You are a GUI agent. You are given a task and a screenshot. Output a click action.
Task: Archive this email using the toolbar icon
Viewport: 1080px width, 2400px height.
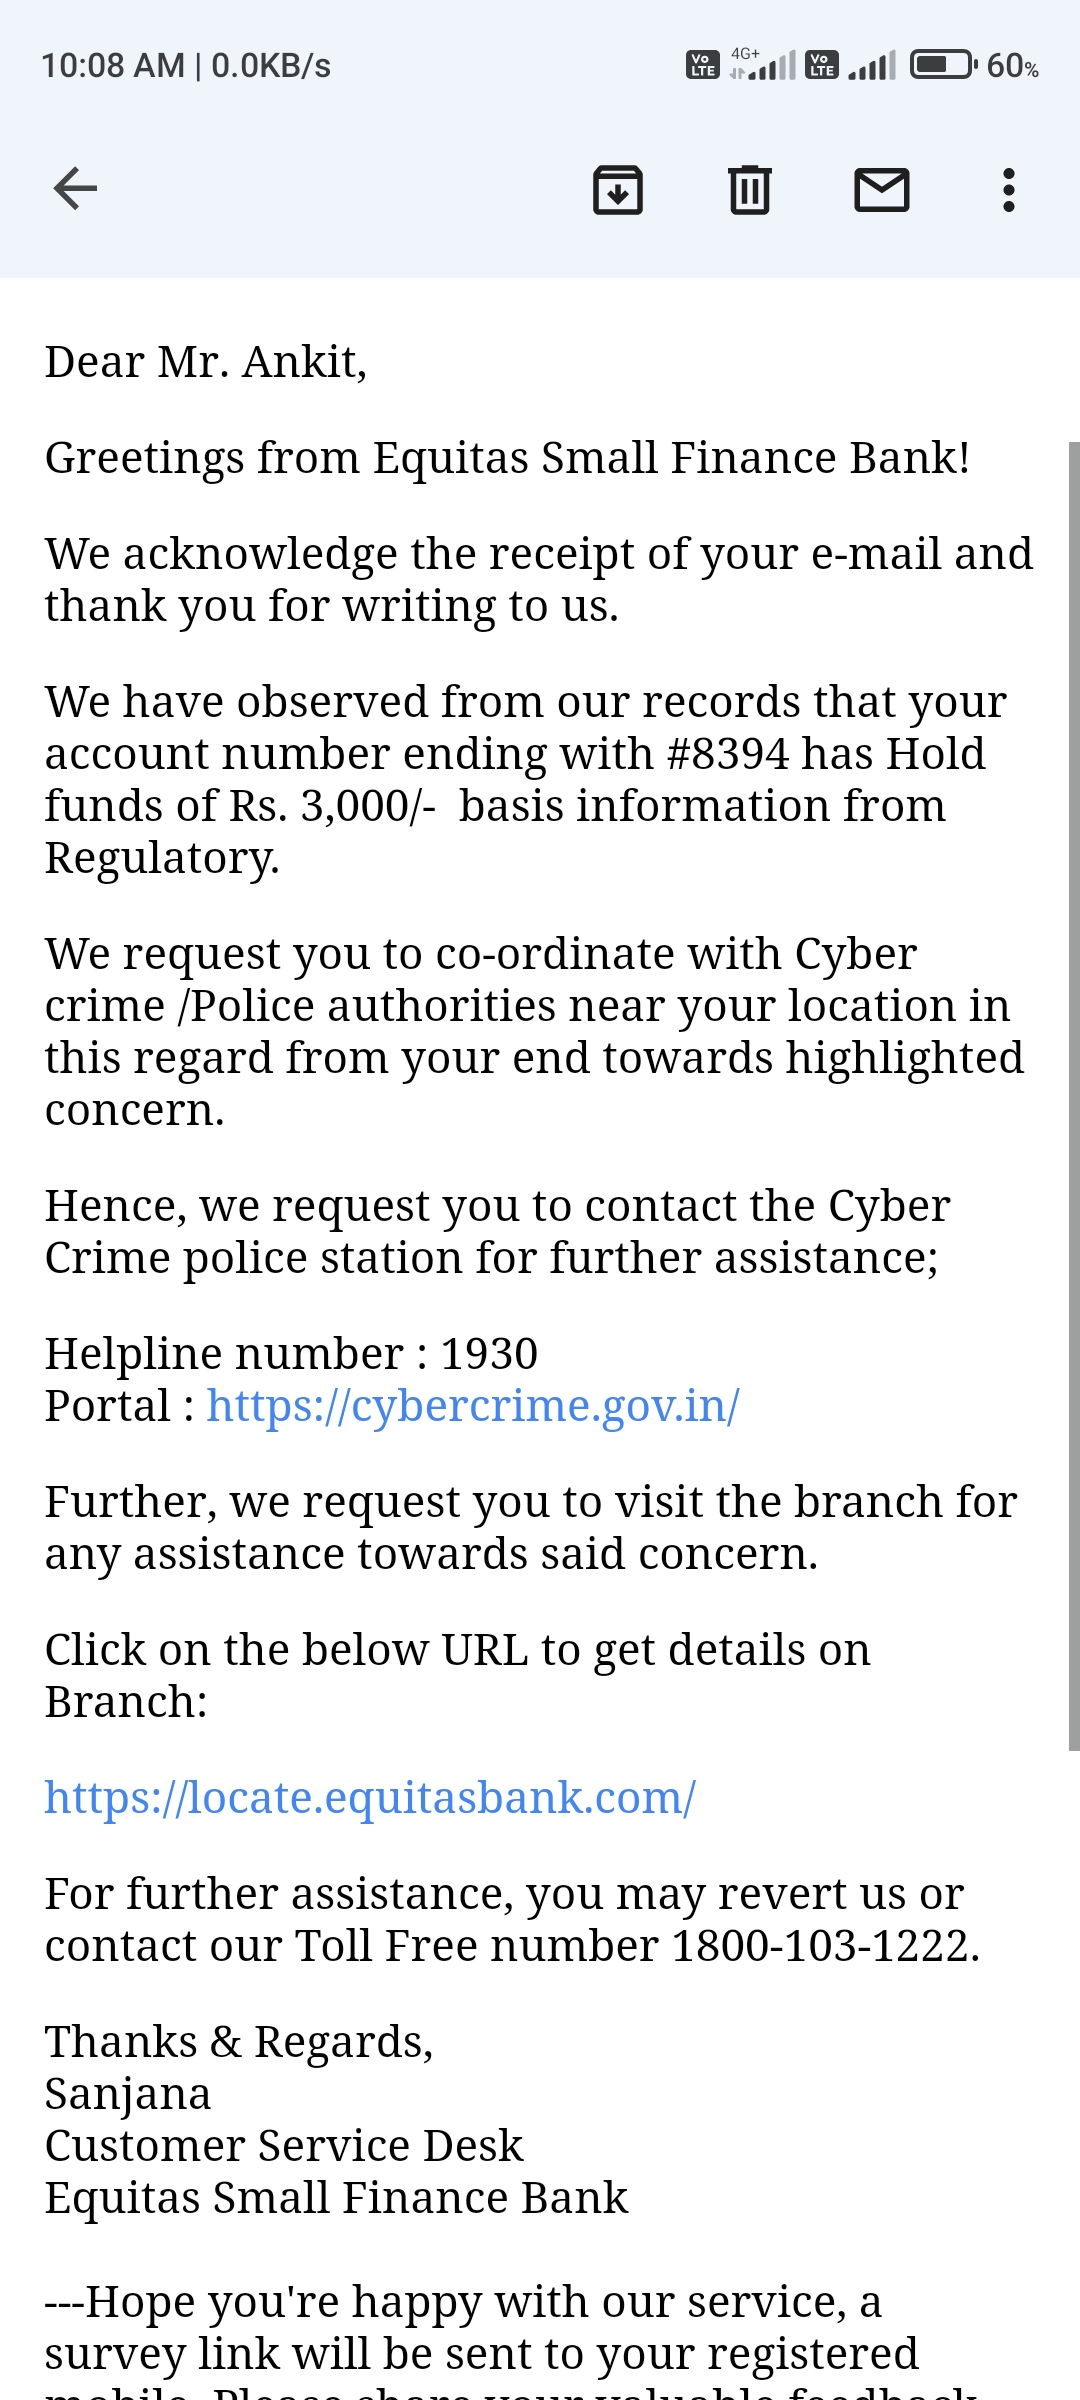point(617,188)
